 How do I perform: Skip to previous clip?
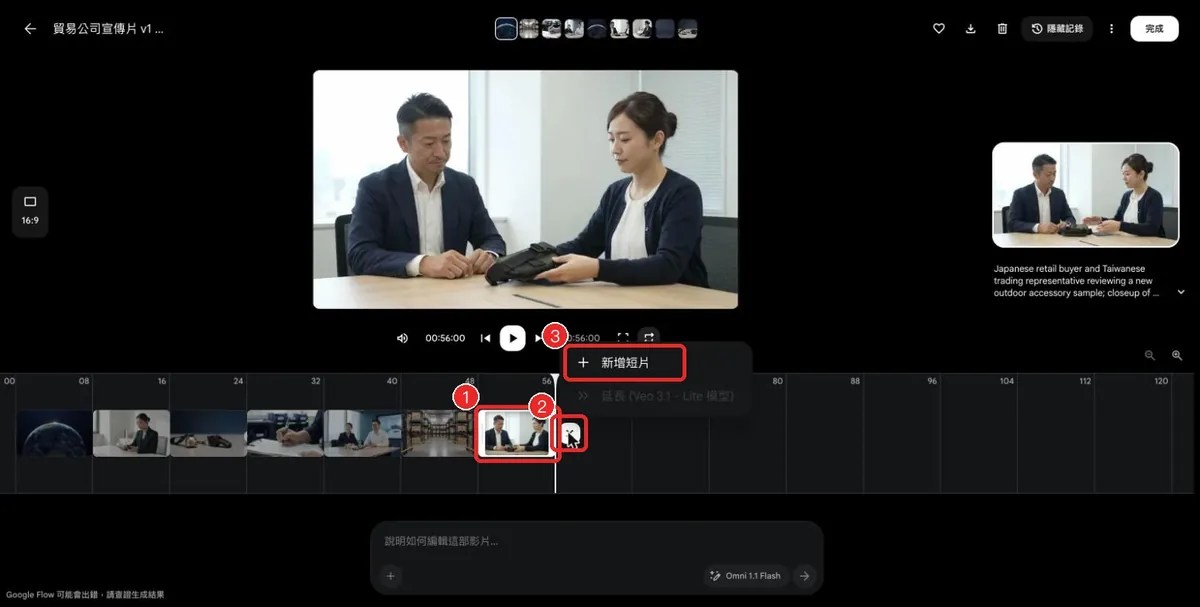click(485, 338)
